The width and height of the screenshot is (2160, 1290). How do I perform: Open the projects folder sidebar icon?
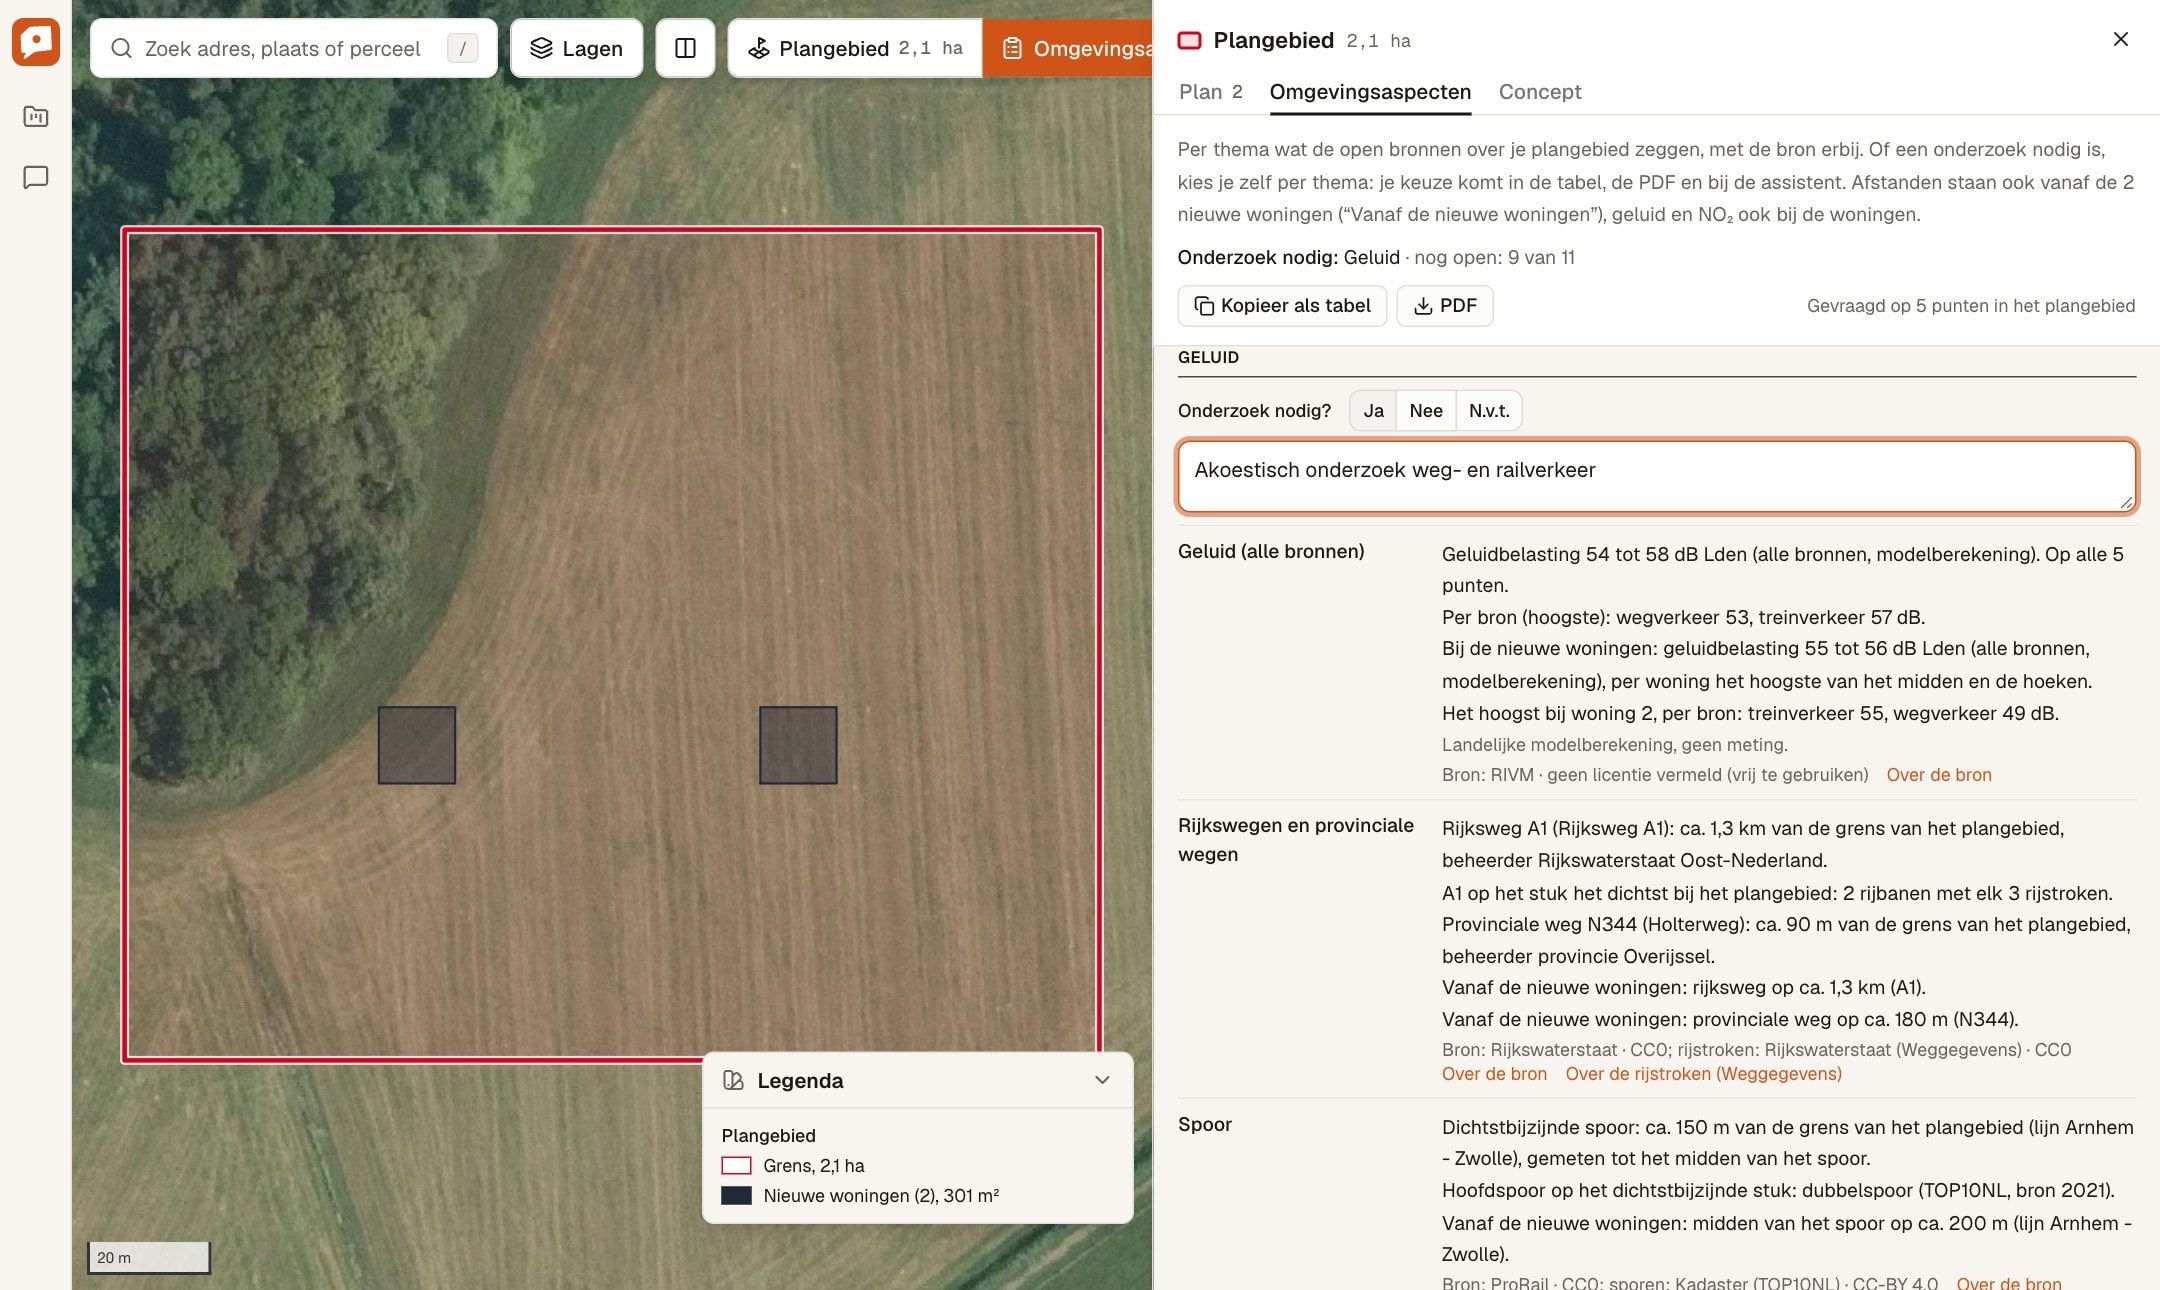pos(36,116)
